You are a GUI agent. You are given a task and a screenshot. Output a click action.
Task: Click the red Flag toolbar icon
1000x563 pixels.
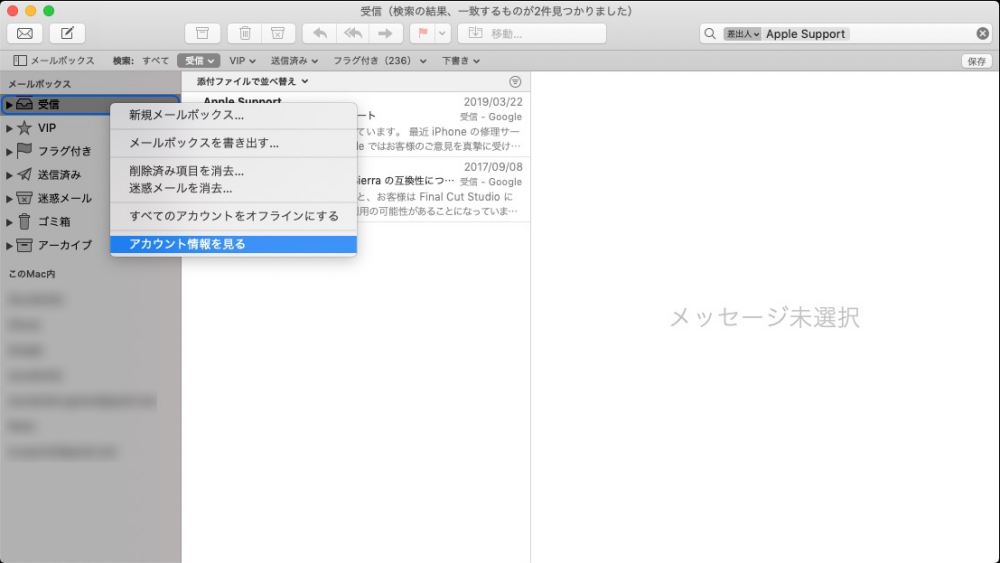click(422, 33)
